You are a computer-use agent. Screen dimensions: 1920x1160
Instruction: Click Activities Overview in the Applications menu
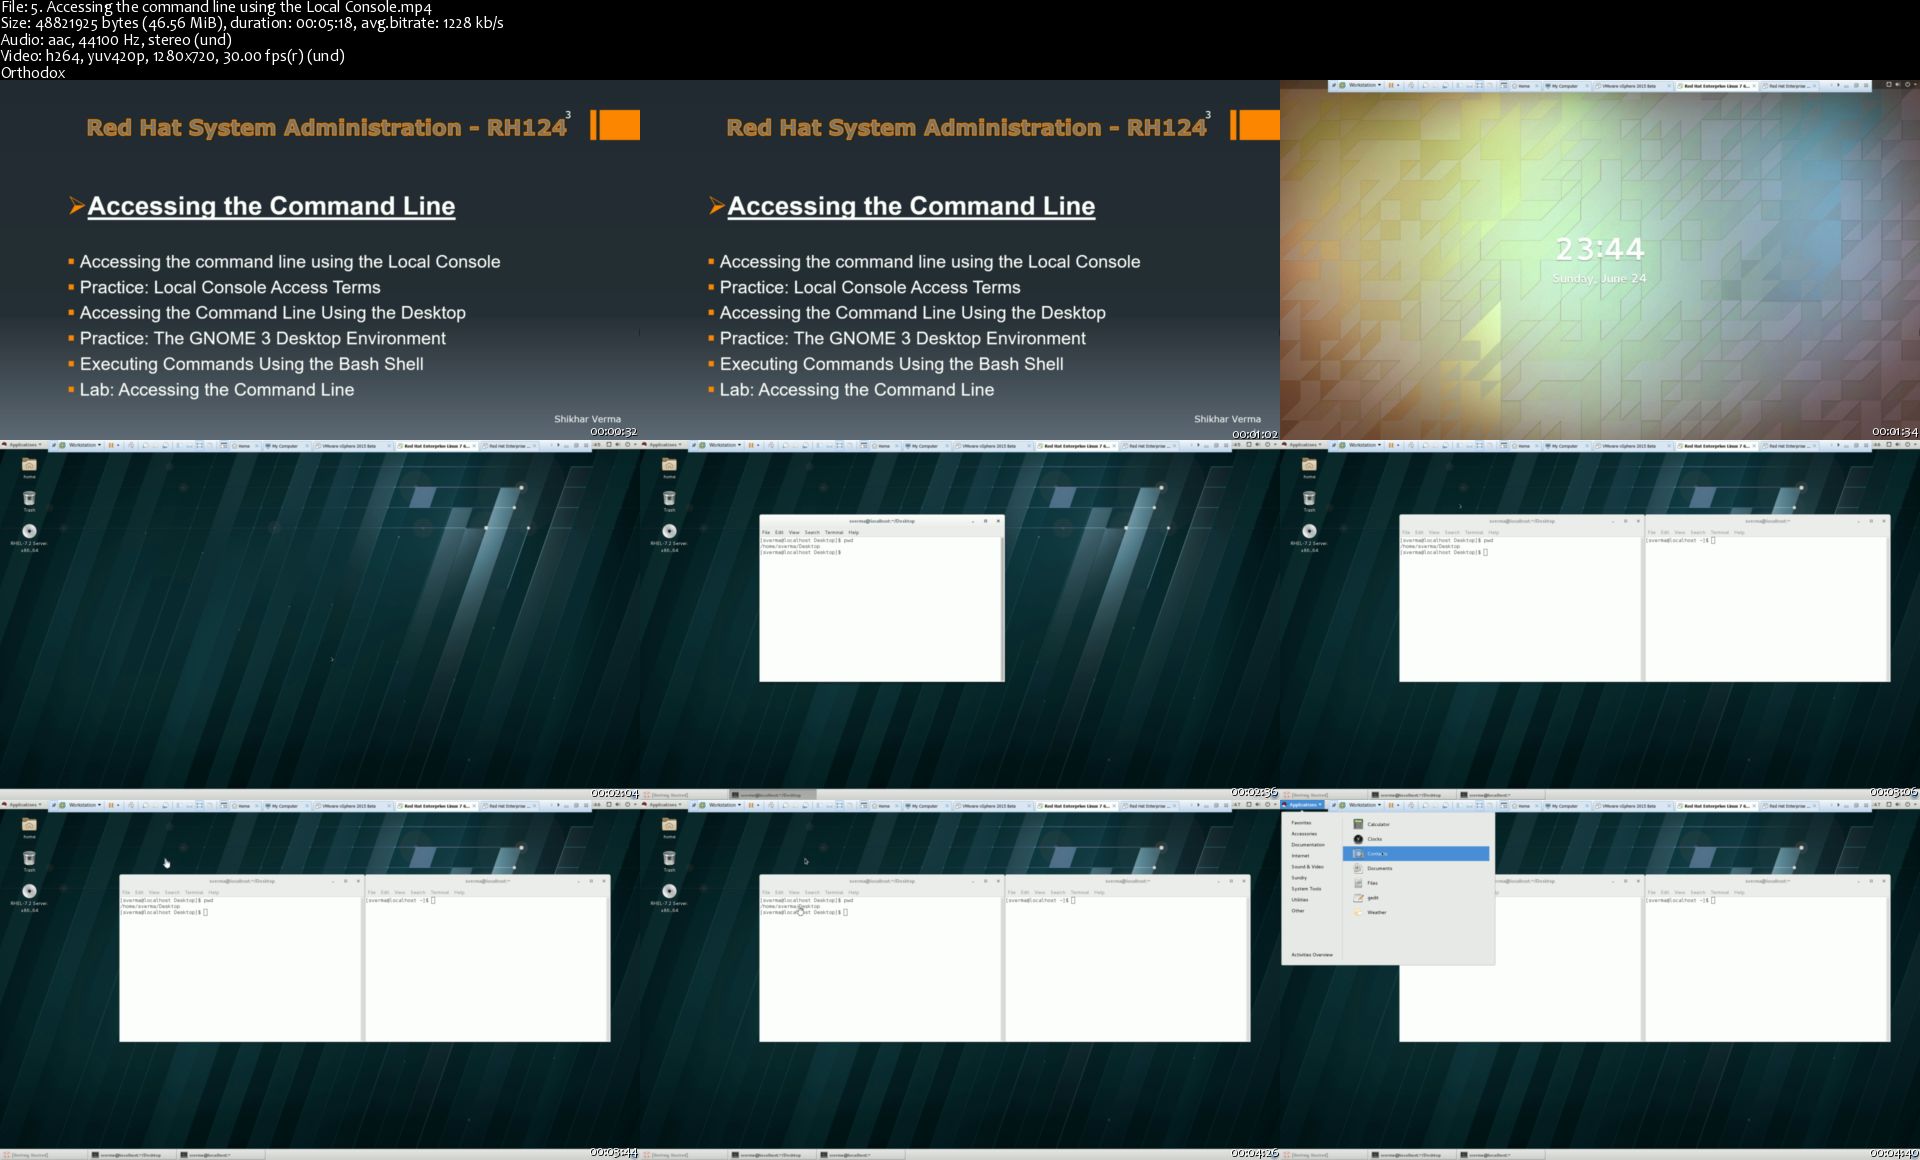[1312, 955]
